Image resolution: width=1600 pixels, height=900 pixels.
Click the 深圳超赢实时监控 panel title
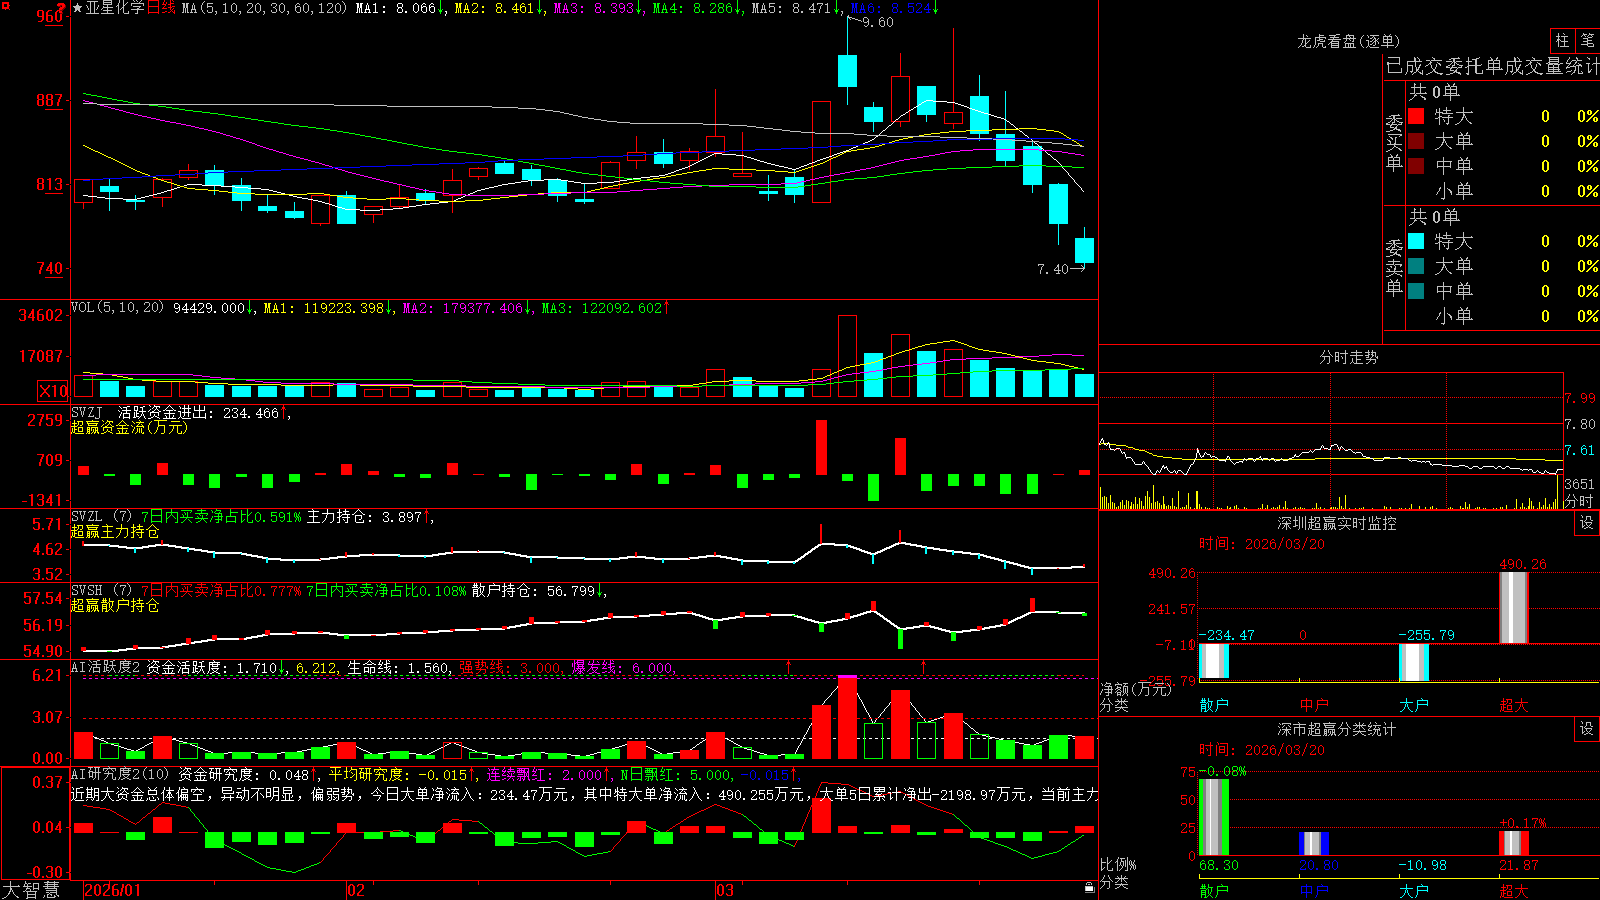(1336, 523)
